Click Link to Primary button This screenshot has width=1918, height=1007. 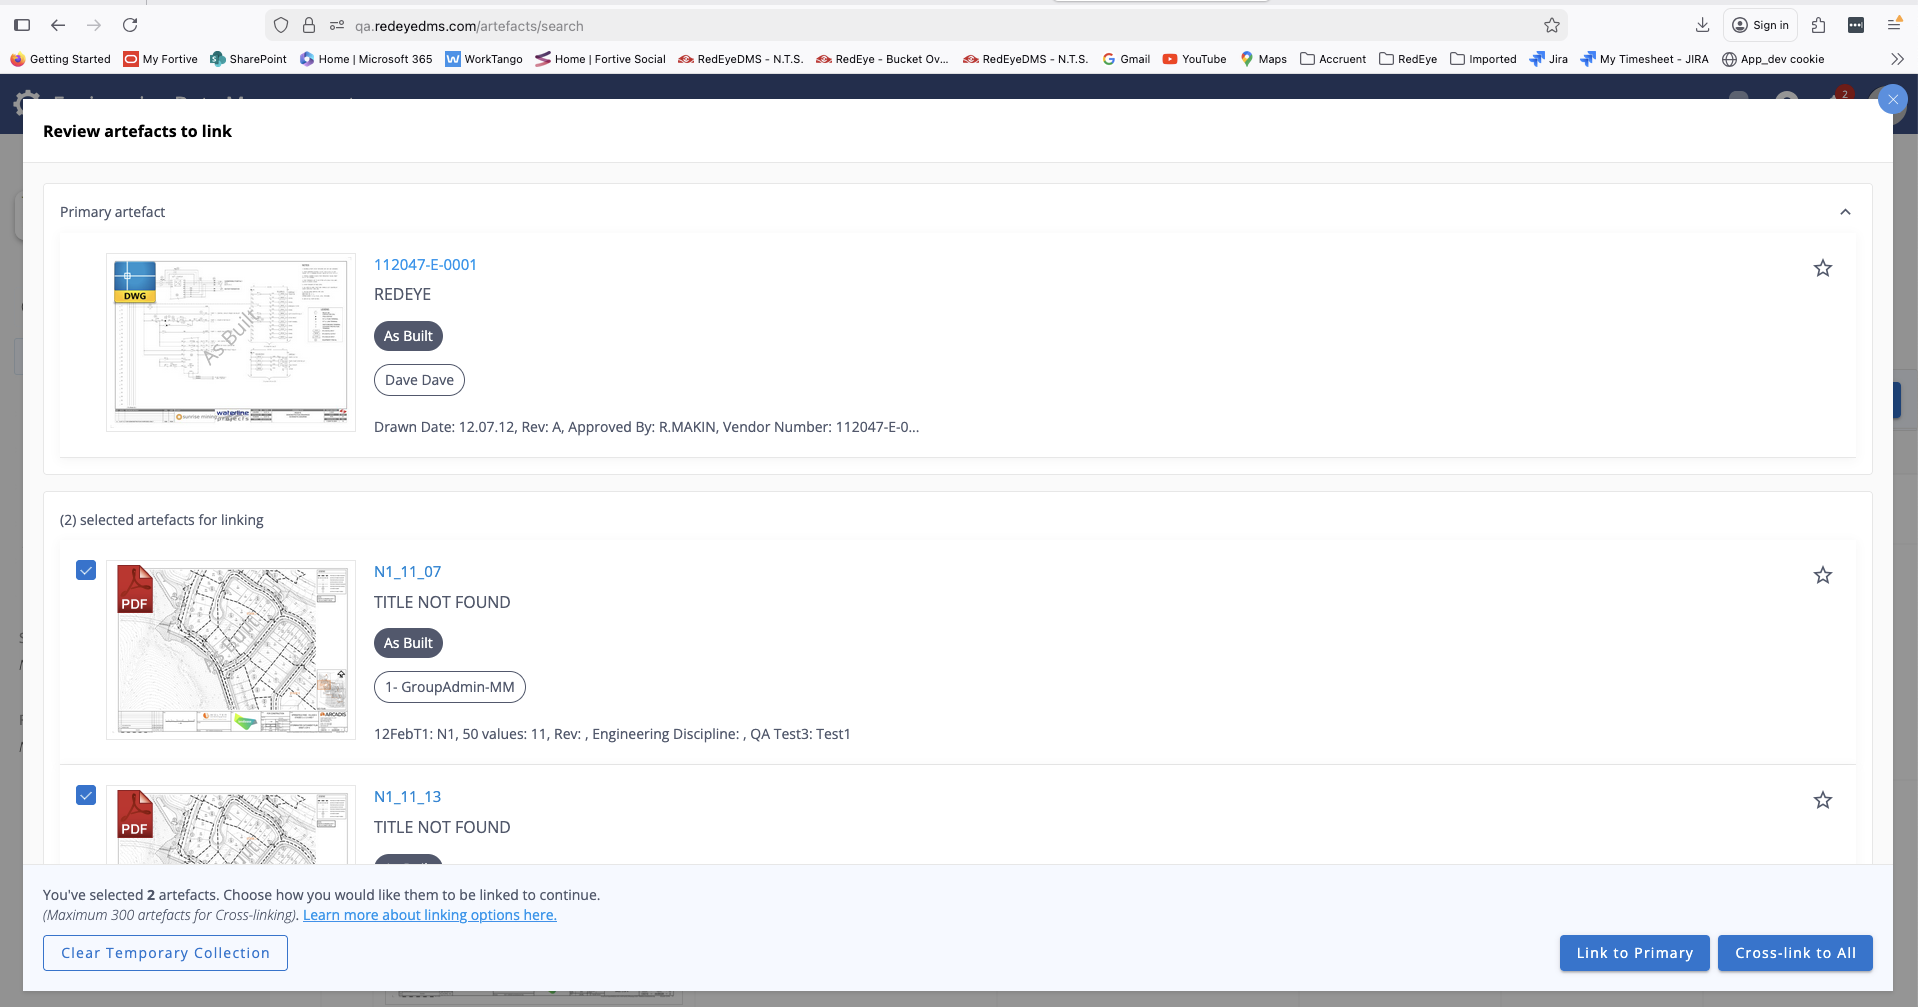tap(1634, 953)
